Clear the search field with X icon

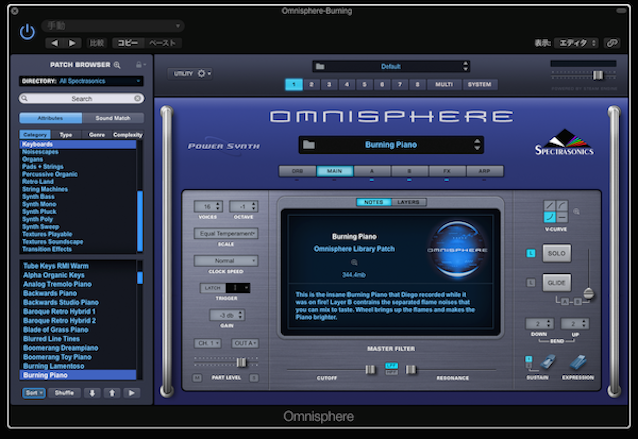click(x=138, y=98)
